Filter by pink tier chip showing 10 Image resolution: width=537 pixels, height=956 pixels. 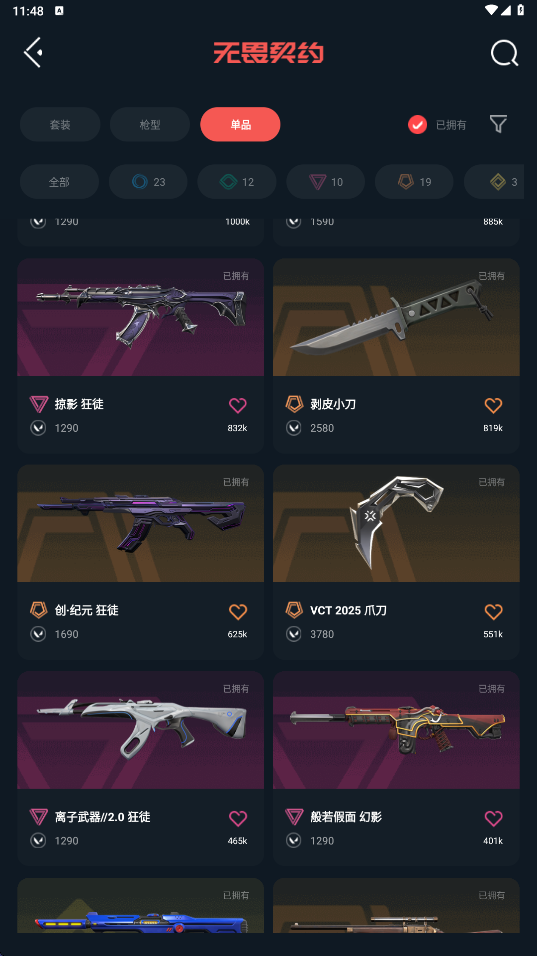click(325, 182)
